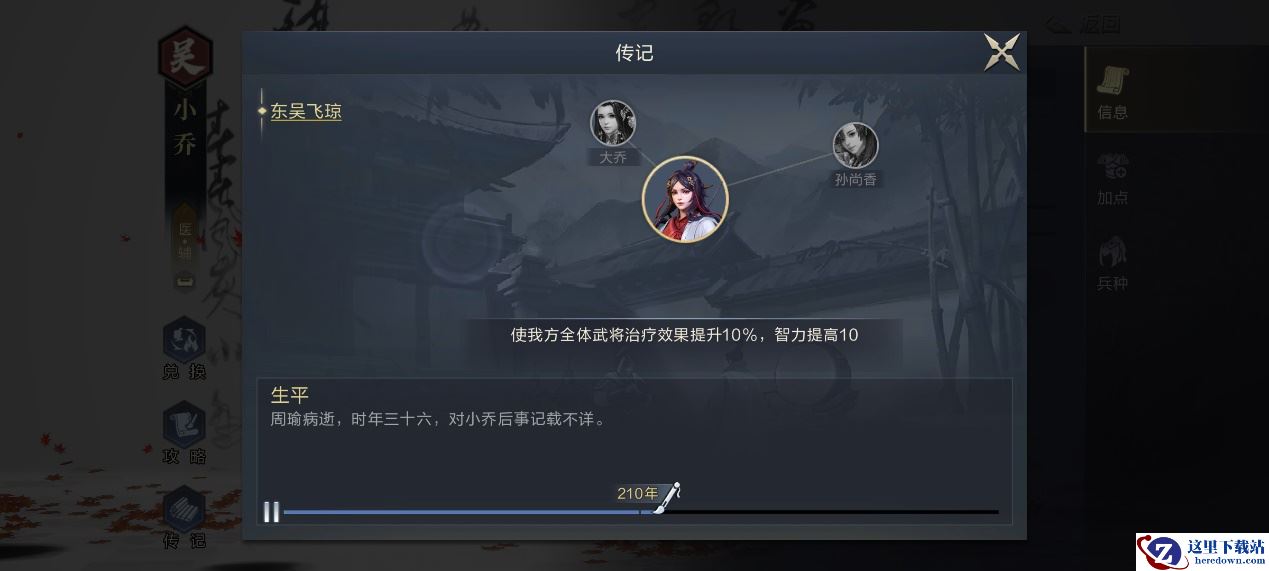Switch to the 加点 tab
Screen dimensions: 1269x571
[1112, 178]
